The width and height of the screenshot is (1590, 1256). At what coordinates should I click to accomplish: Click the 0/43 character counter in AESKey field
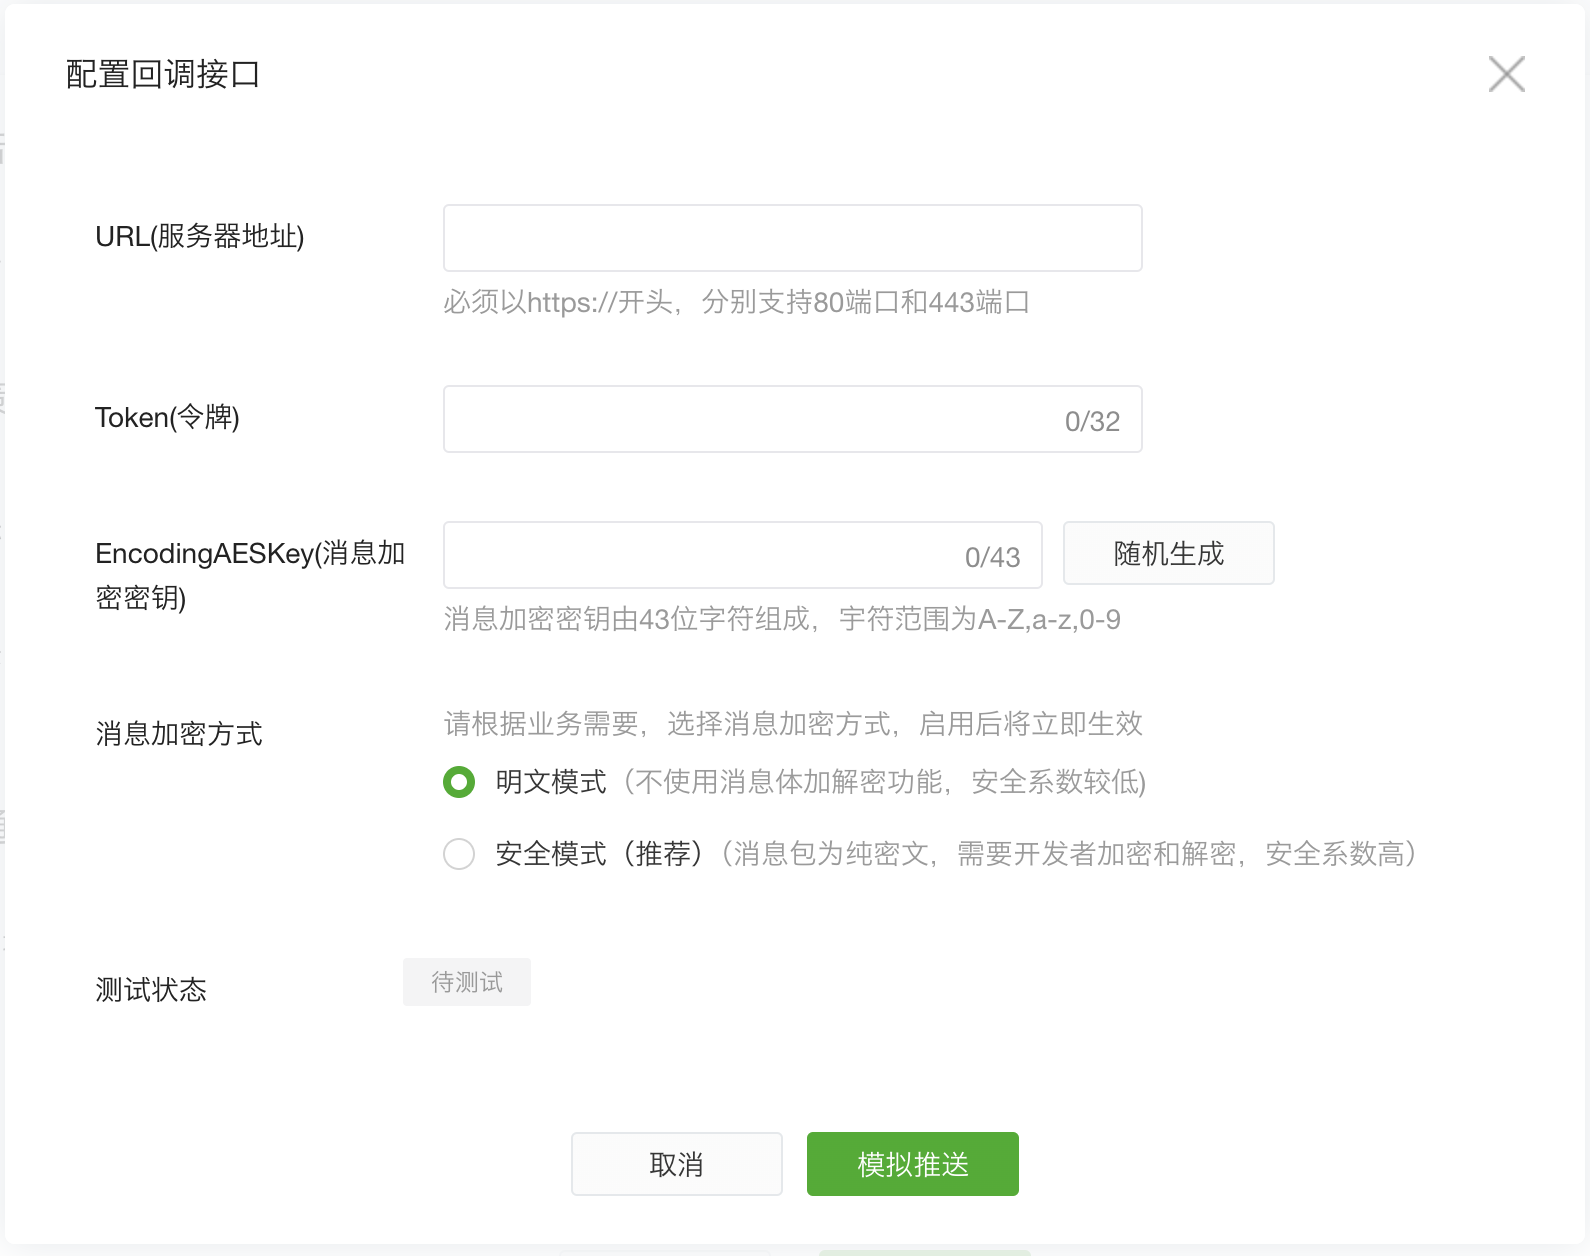992,558
